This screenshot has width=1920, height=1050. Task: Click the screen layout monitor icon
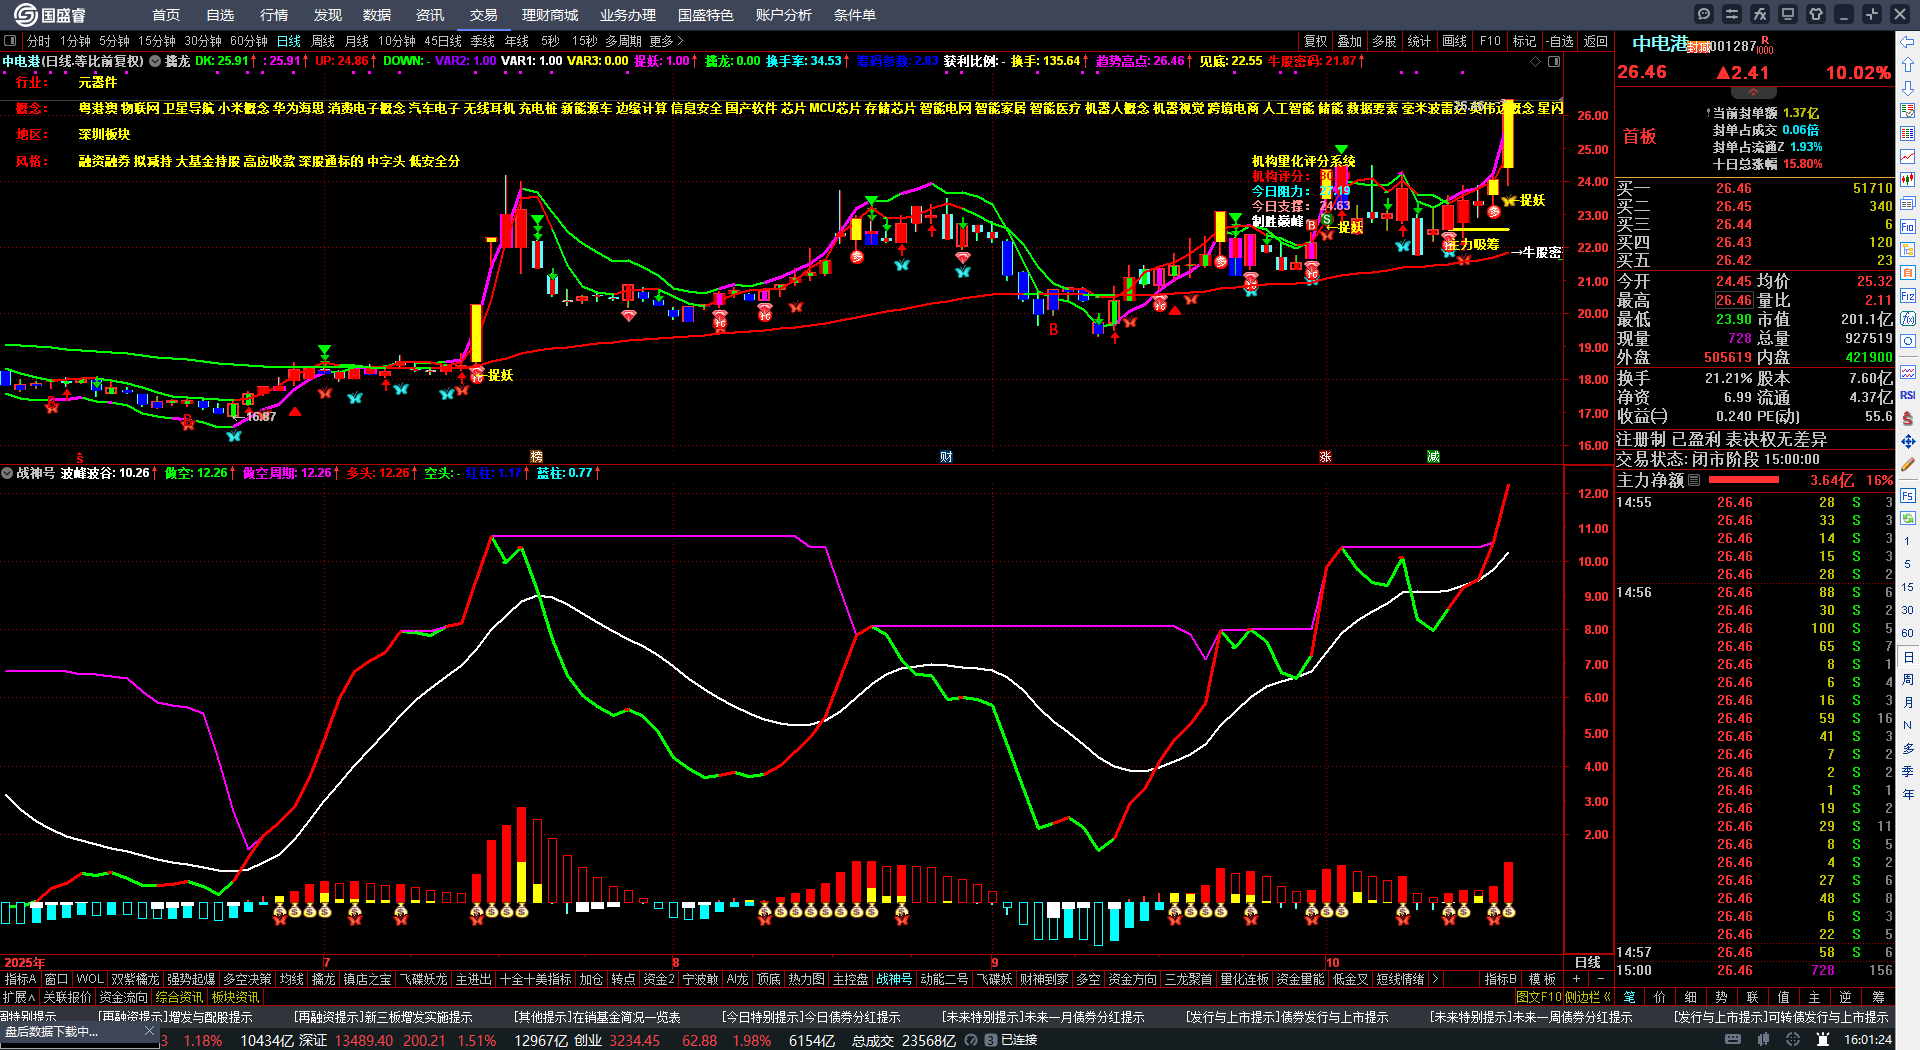tap(1788, 14)
